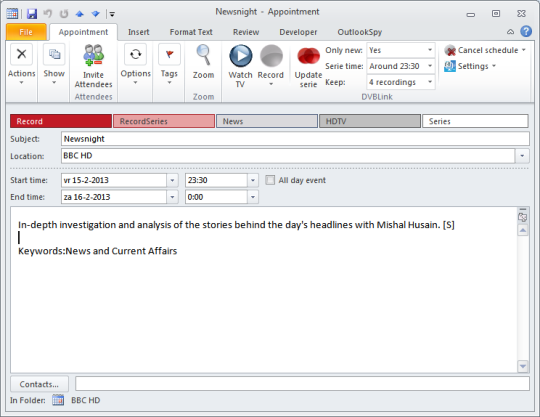
Task: Click the calendar icon in the title bar
Action: click(x=12, y=14)
